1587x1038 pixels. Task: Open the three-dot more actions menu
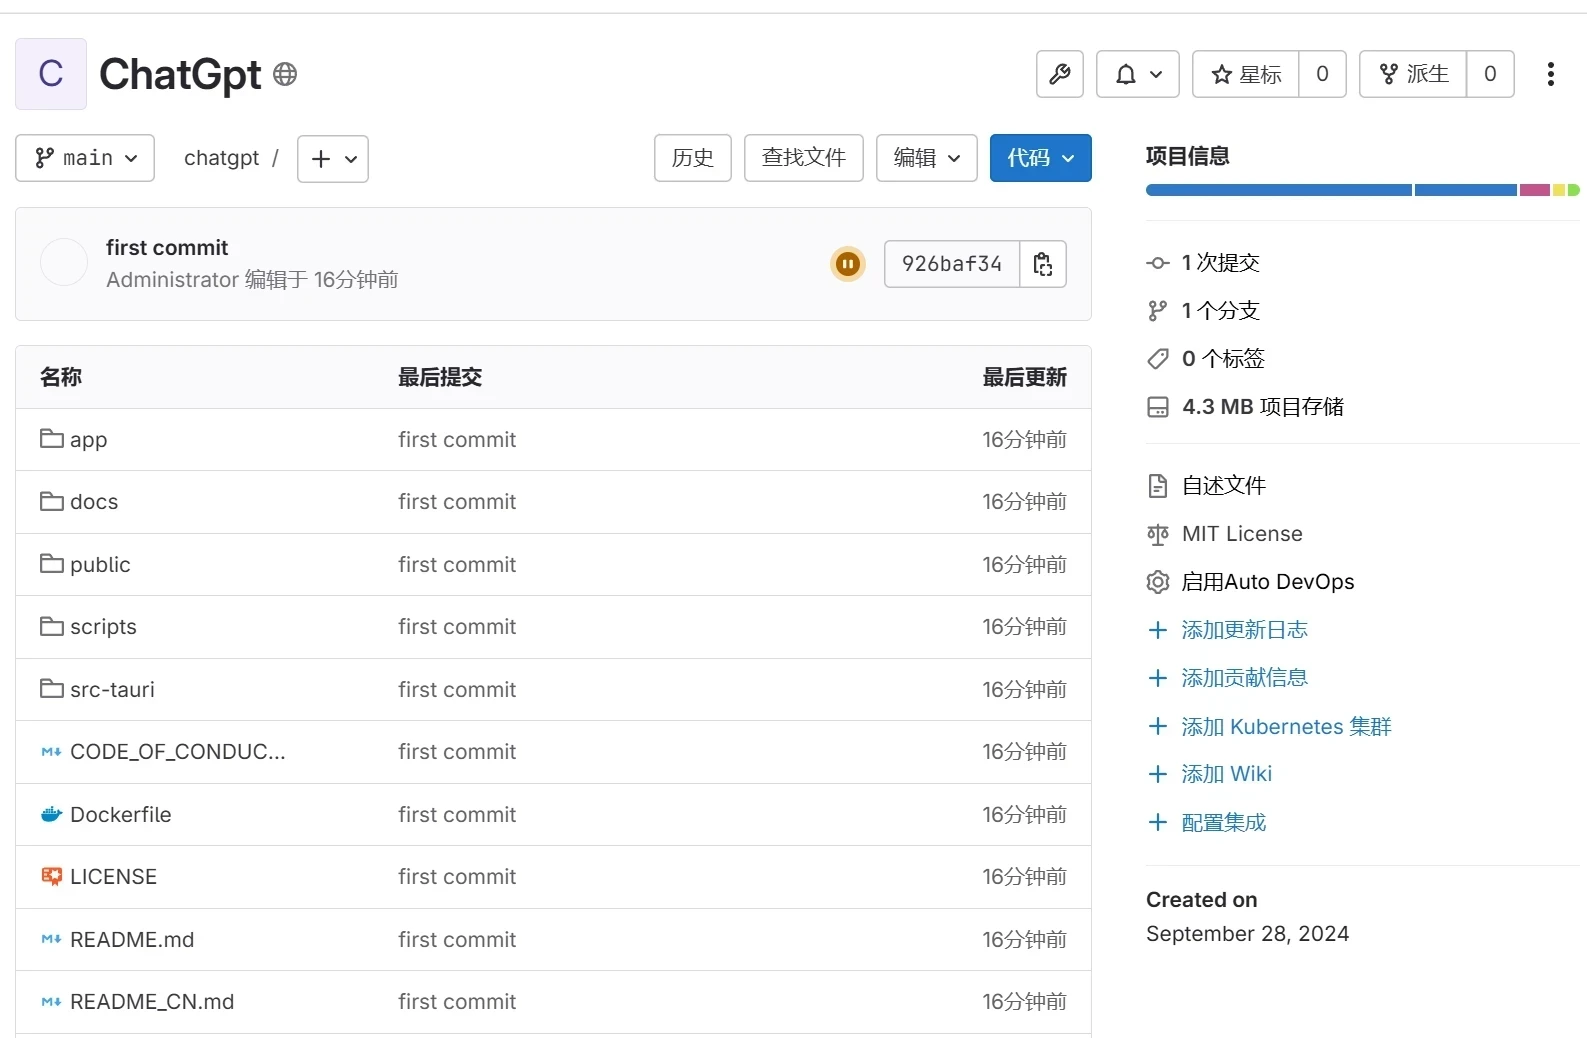[1550, 74]
